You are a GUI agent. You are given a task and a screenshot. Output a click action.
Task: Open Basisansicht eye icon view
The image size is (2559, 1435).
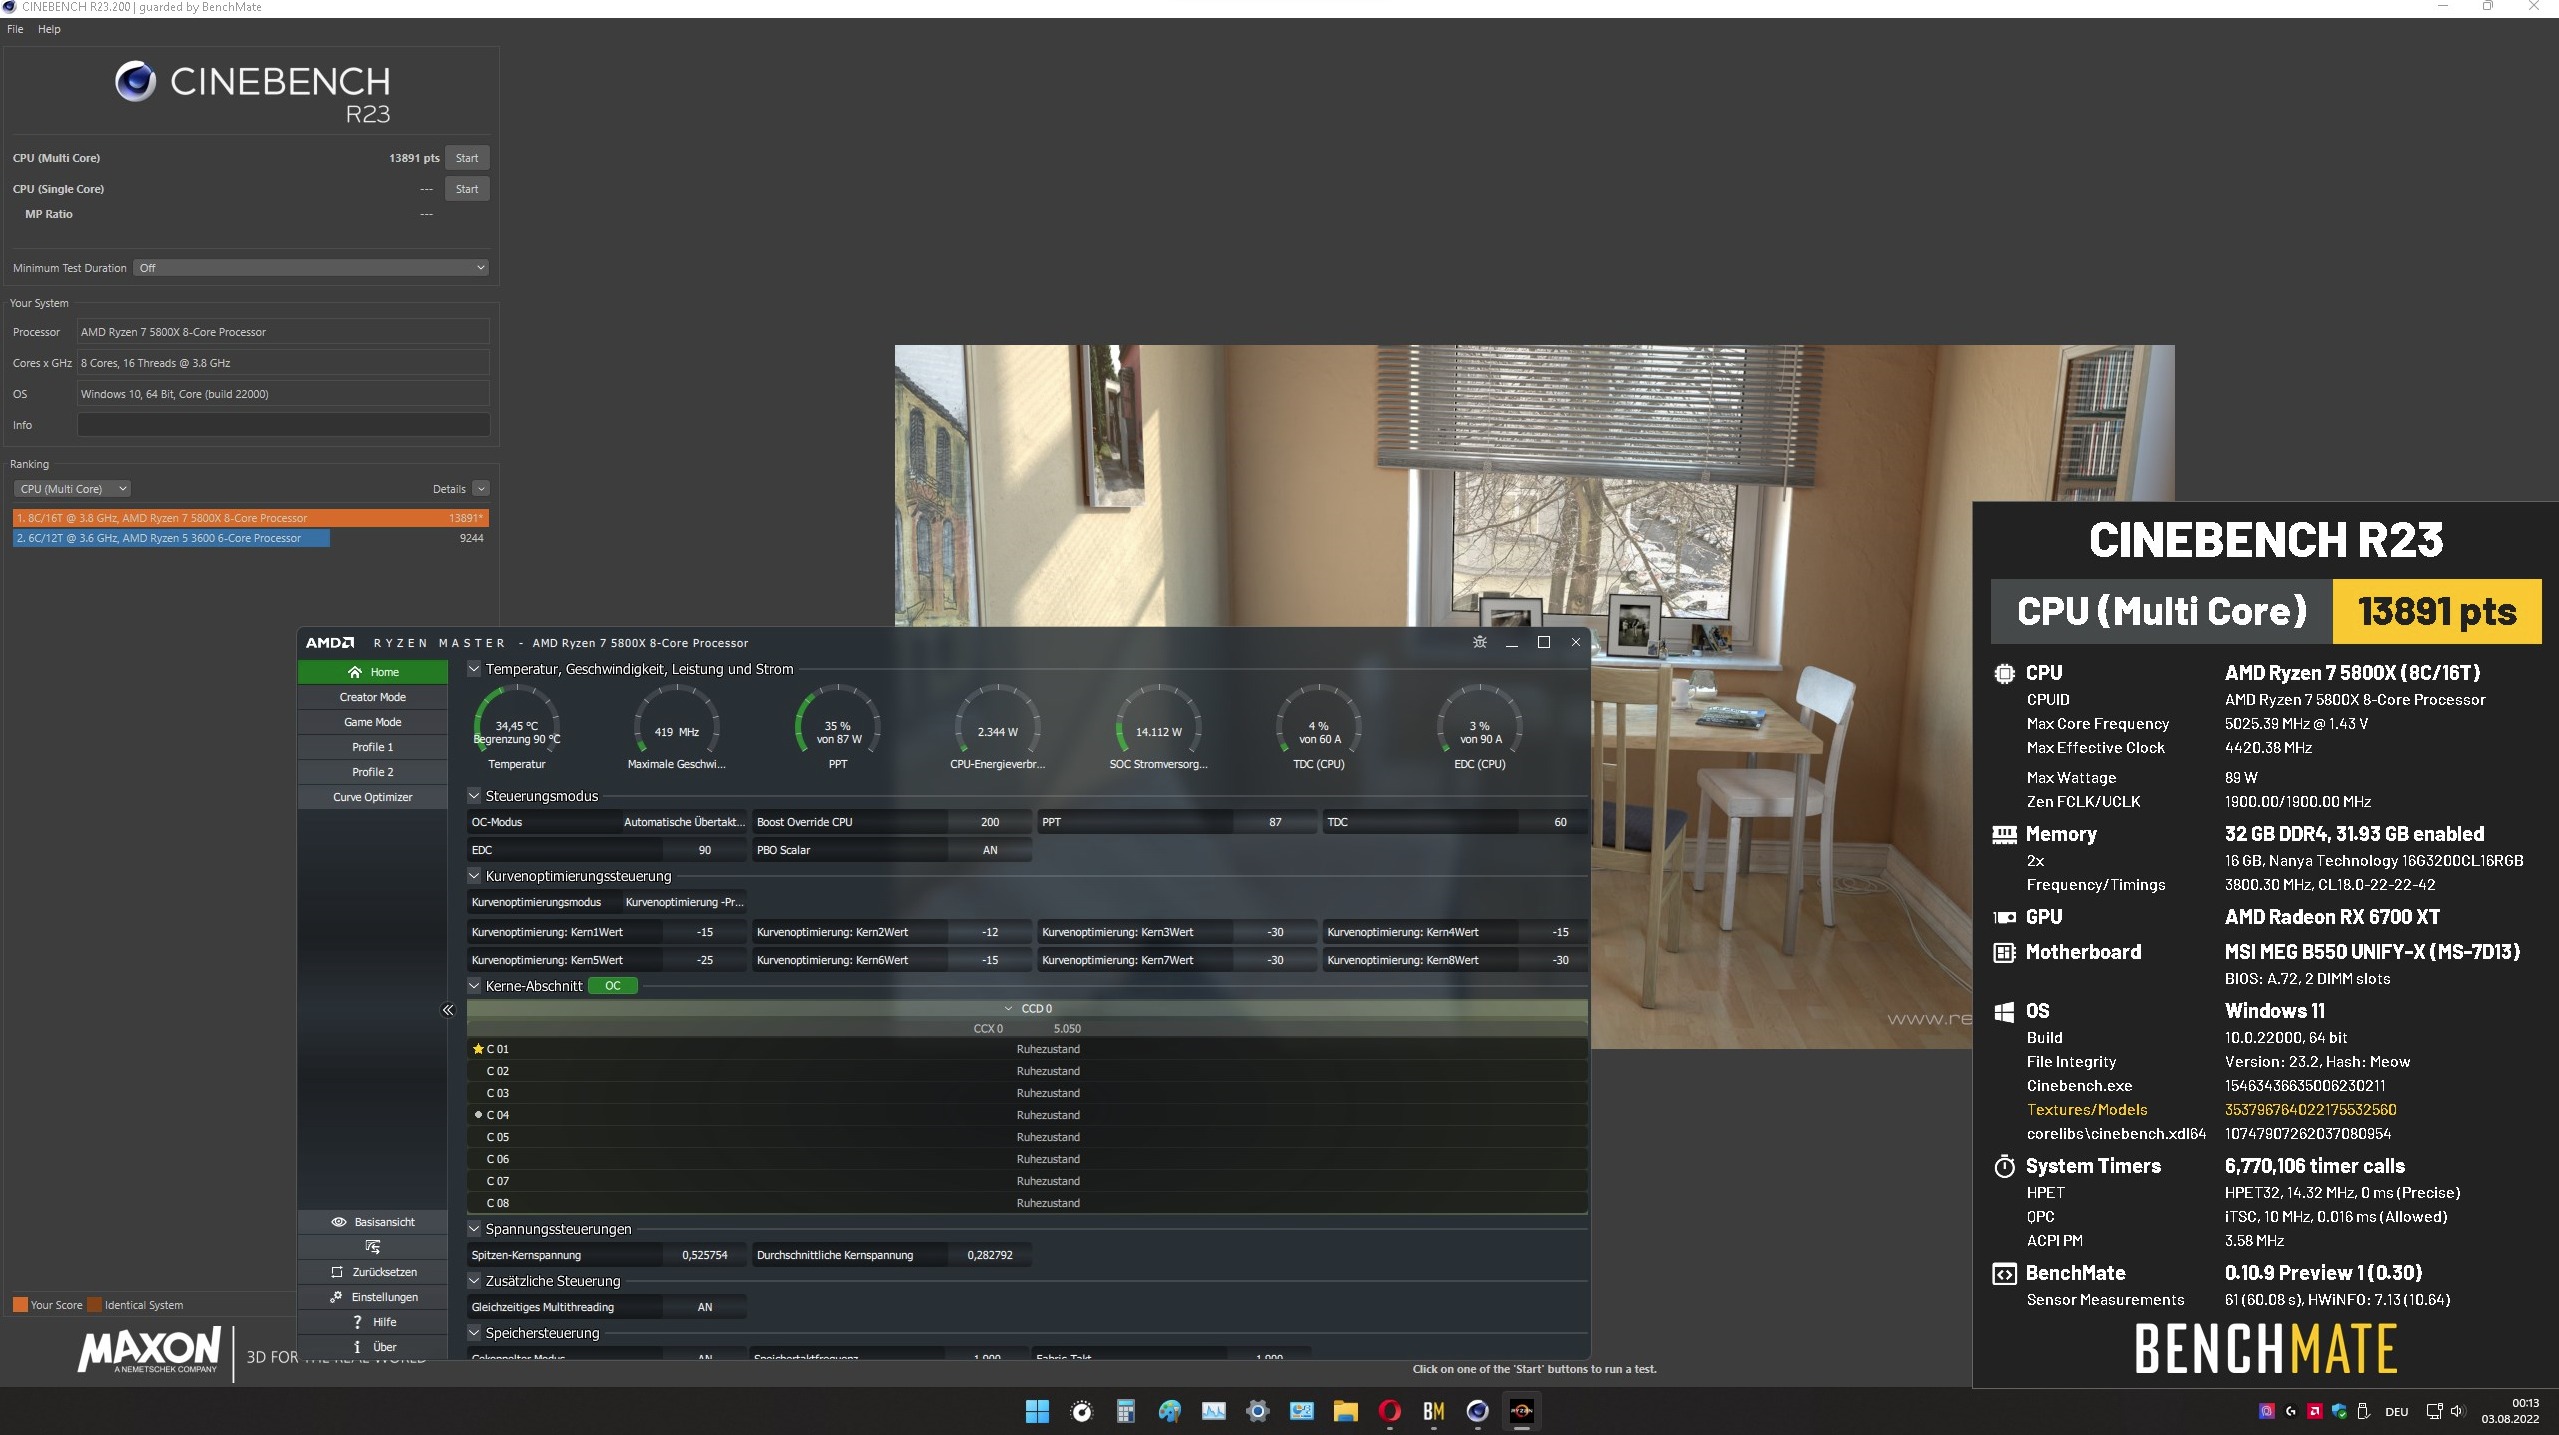(339, 1222)
